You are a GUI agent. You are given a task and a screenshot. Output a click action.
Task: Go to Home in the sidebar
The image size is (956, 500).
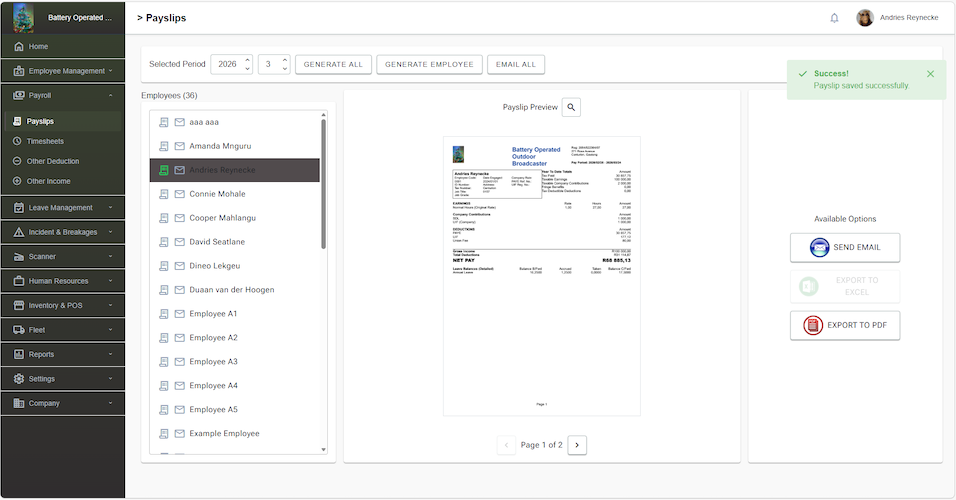click(63, 46)
